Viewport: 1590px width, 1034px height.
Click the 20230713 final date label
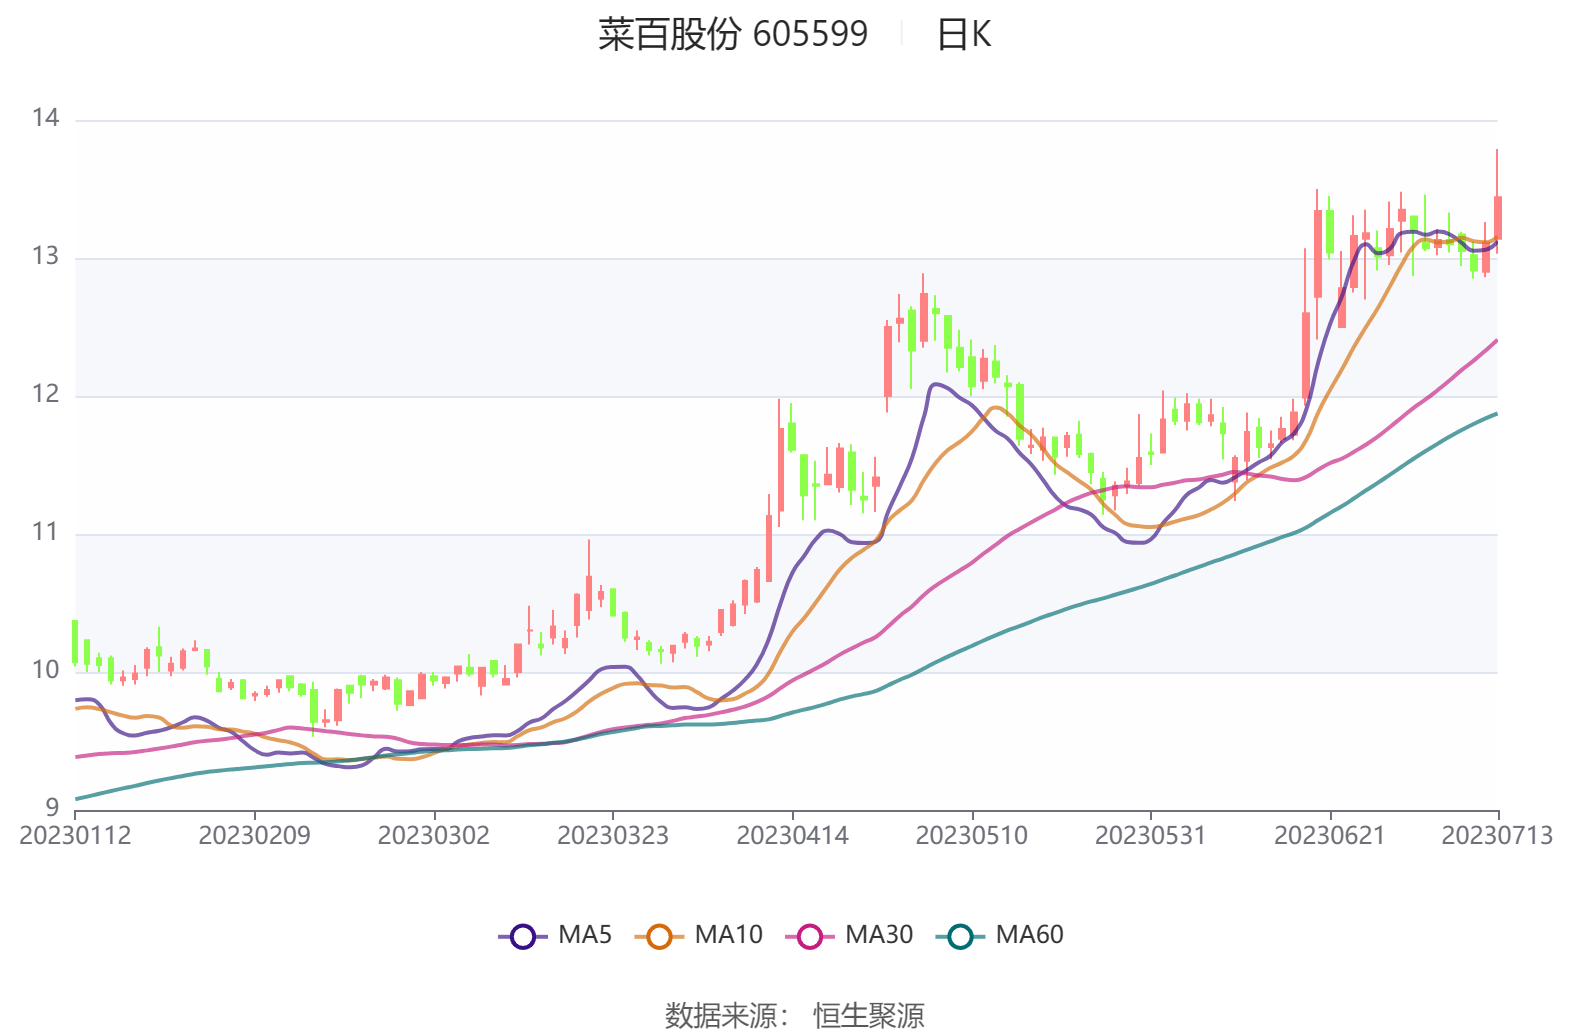1496,836
